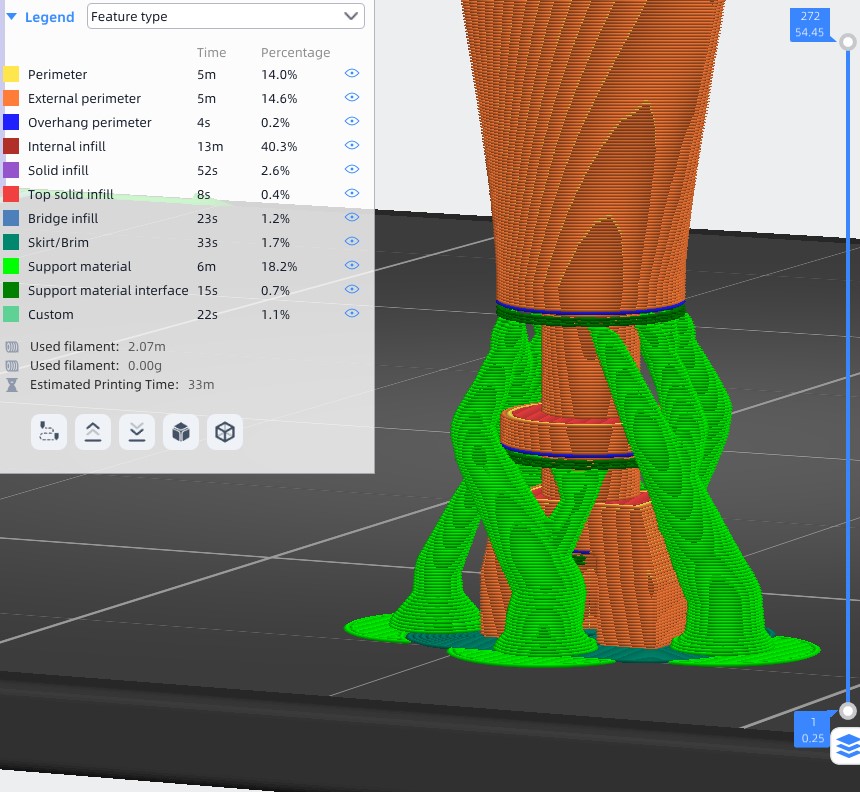Click the wireframe cube view icon
Image resolution: width=860 pixels, height=792 pixels.
pyautogui.click(x=225, y=432)
